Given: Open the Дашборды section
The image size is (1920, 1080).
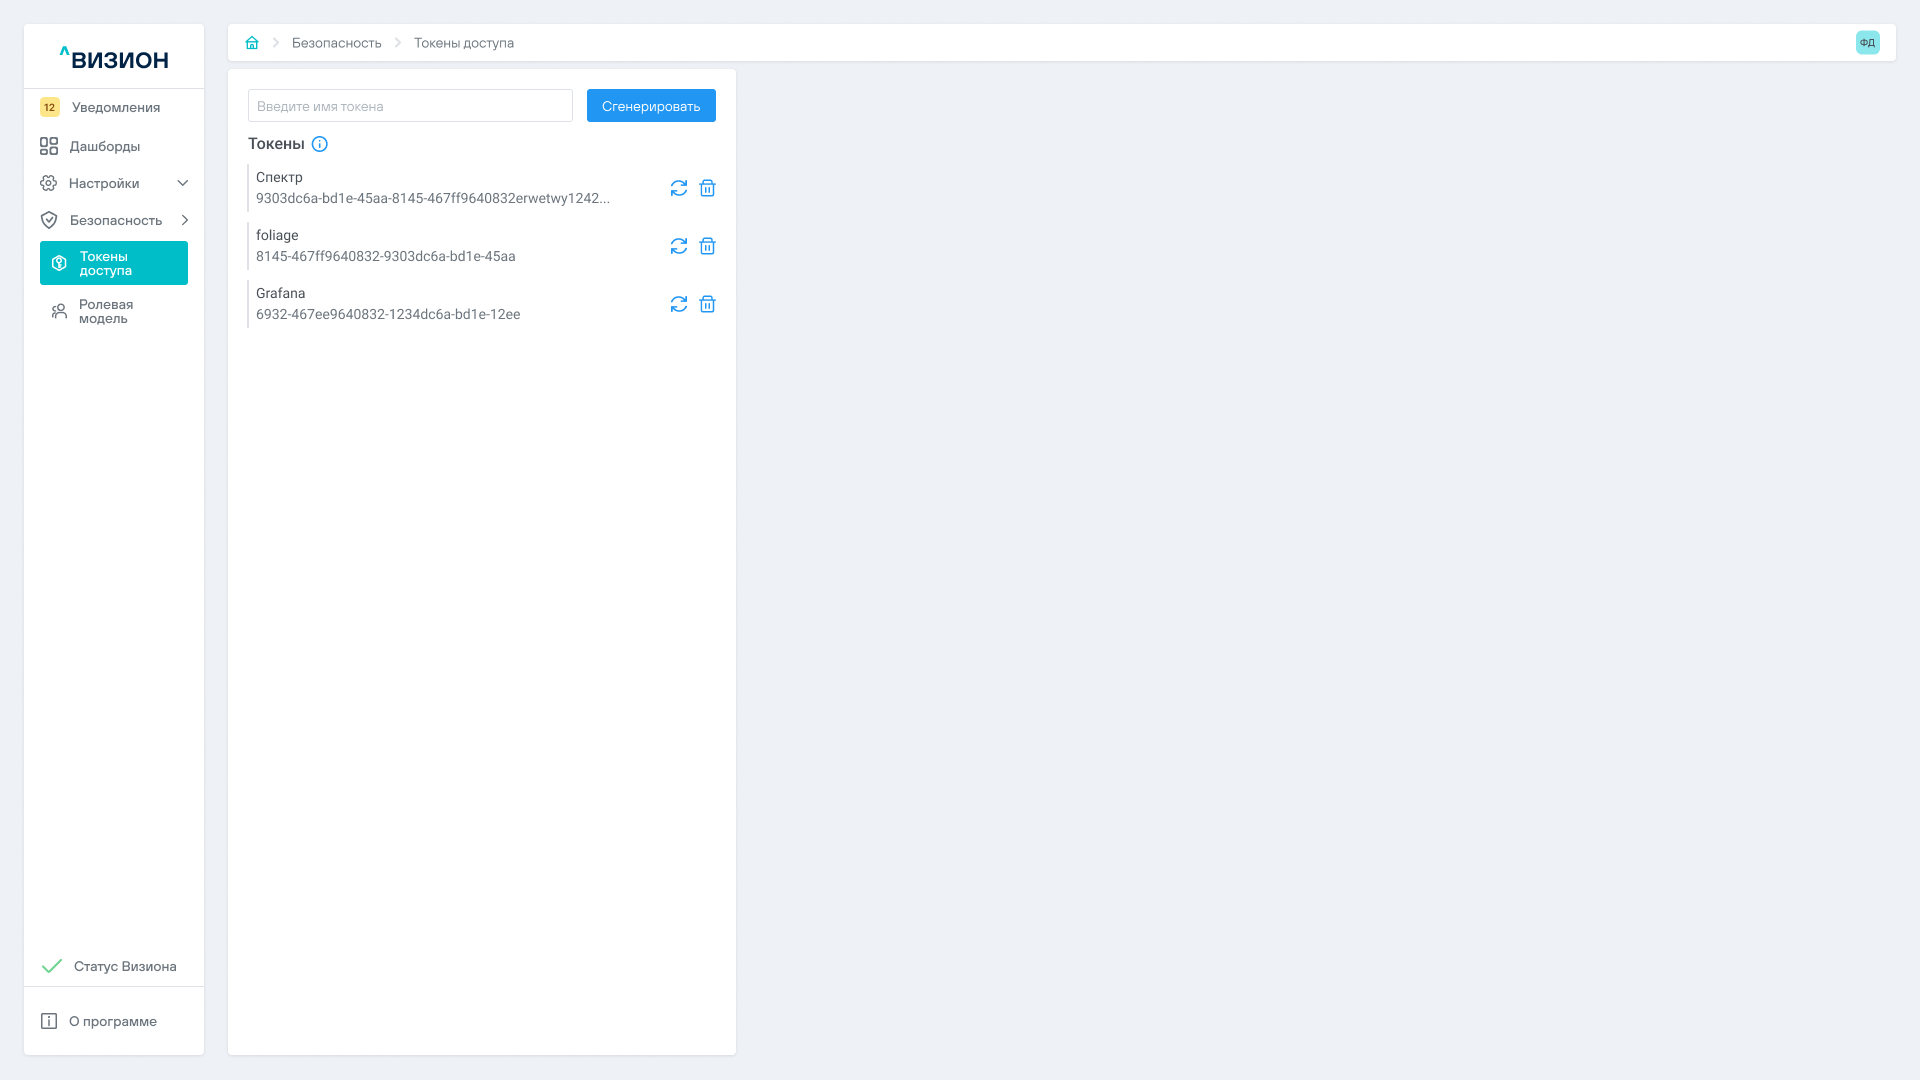Looking at the screenshot, I should click(104, 146).
